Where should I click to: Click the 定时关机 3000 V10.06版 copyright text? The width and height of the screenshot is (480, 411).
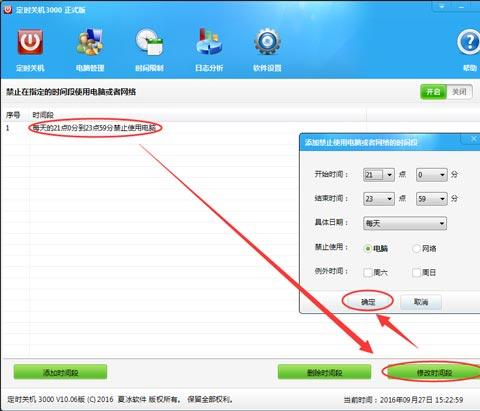pos(120,399)
